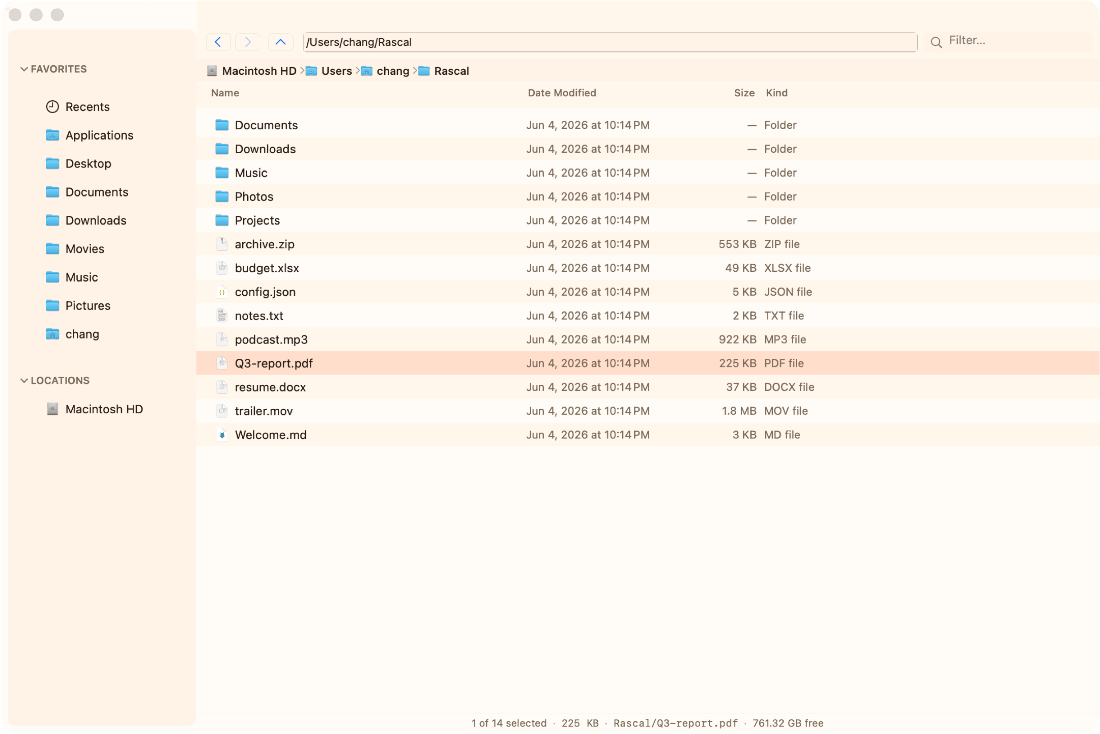This screenshot has height=734, width=1100.
Task: Click the 922 KB size of podcast.mp3
Action: tap(737, 340)
